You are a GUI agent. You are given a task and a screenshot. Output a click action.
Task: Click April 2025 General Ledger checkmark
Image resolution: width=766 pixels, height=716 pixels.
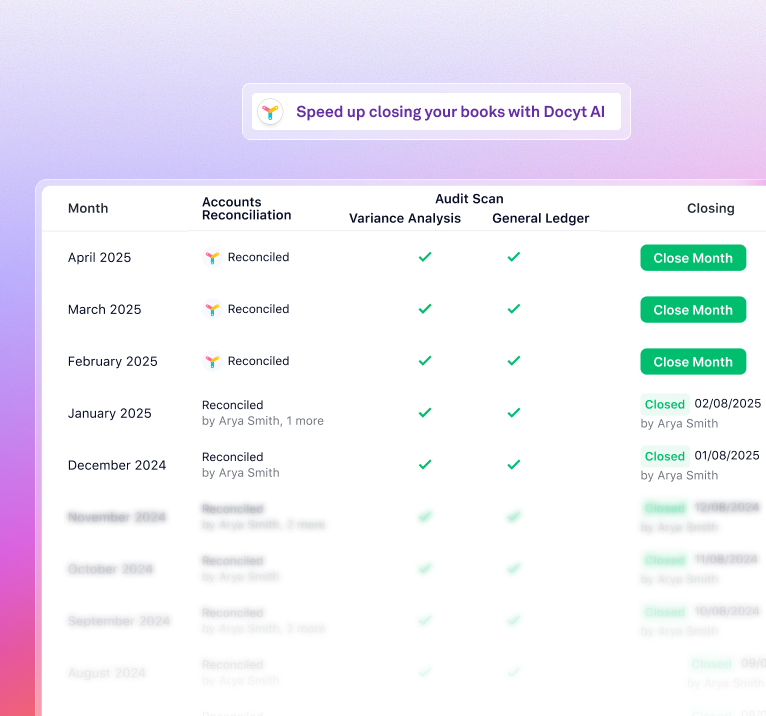(514, 257)
